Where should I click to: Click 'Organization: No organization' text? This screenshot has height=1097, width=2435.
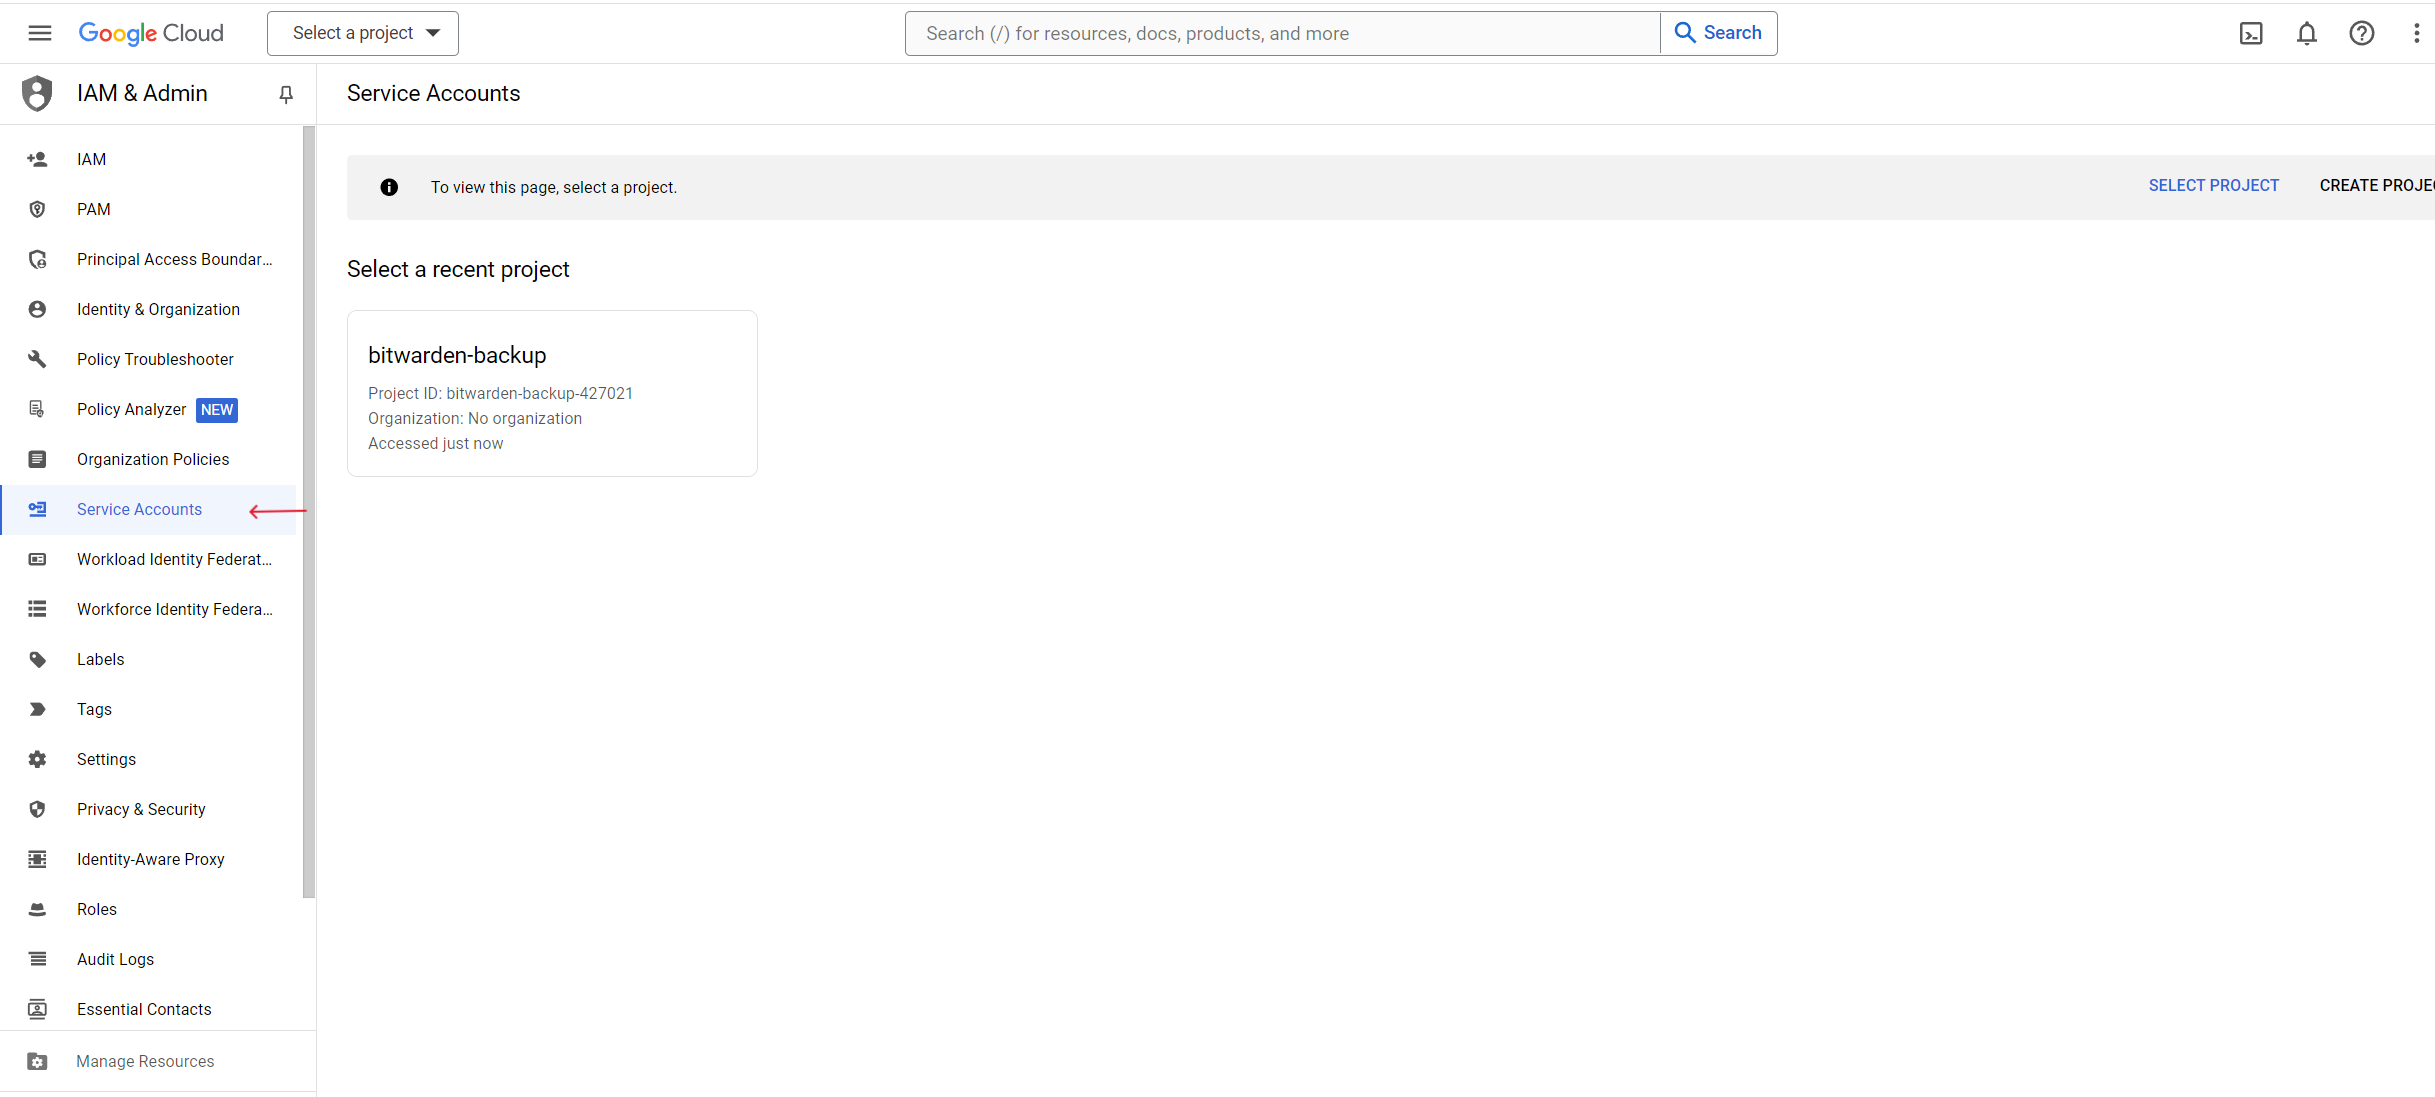475,418
